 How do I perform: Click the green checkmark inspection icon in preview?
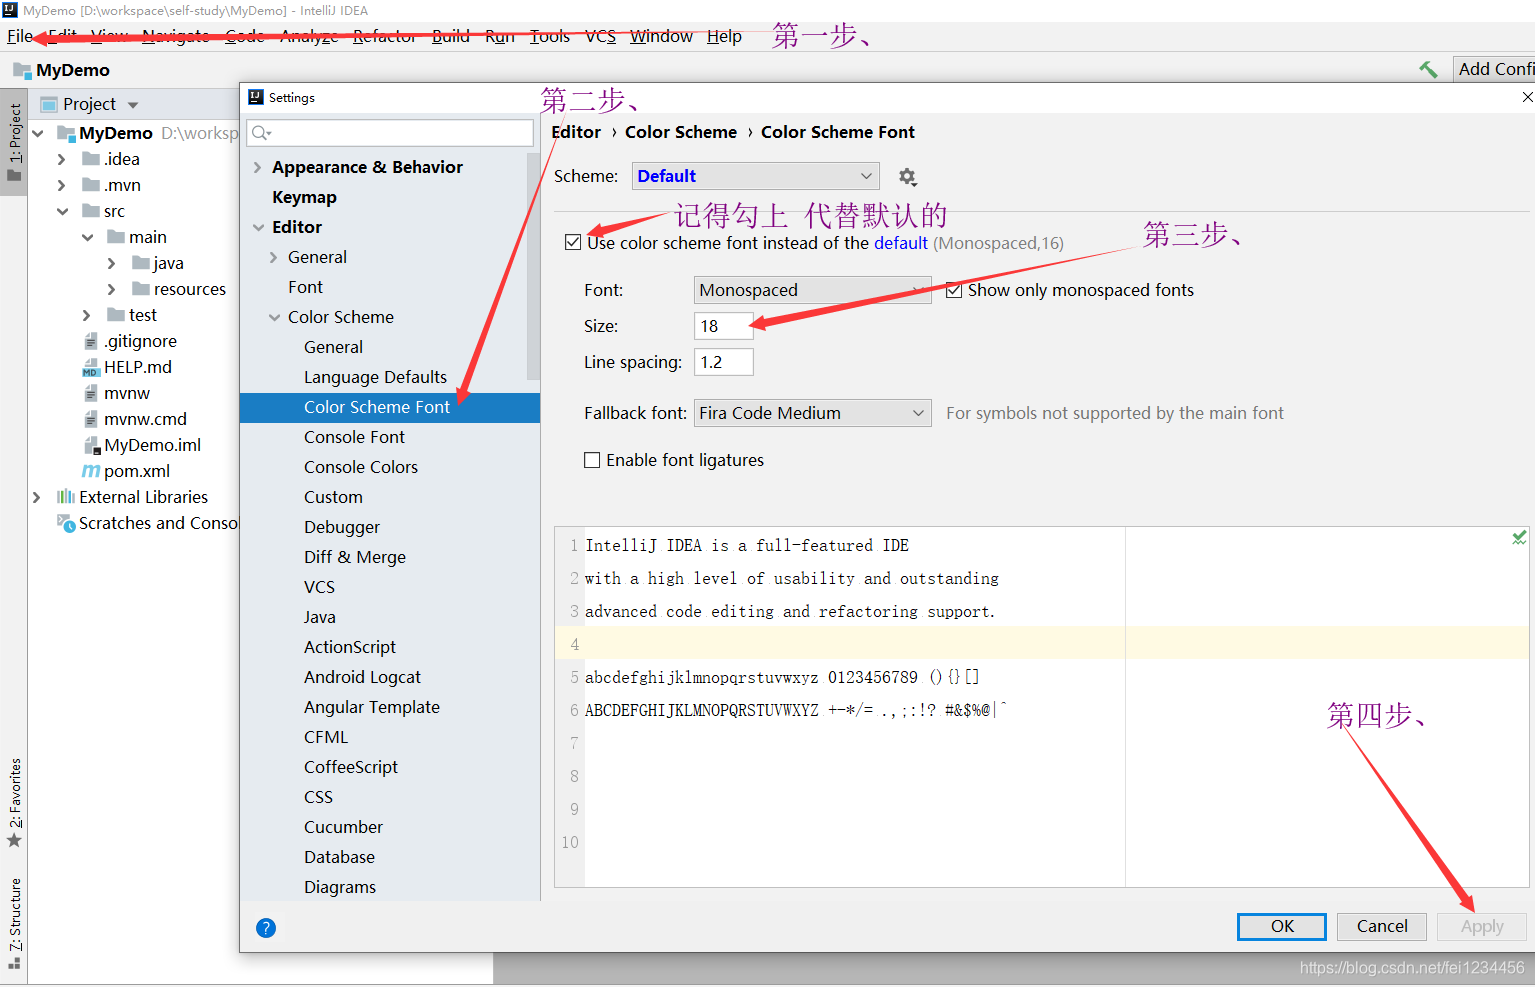pos(1519,538)
